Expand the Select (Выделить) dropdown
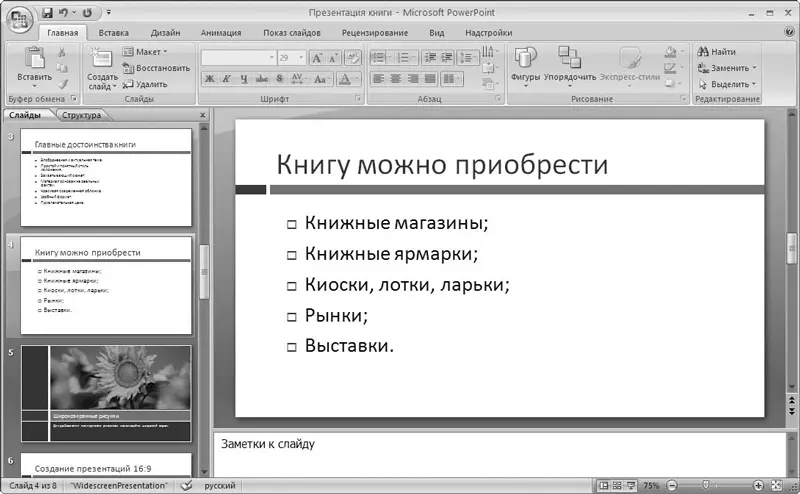 [727, 84]
